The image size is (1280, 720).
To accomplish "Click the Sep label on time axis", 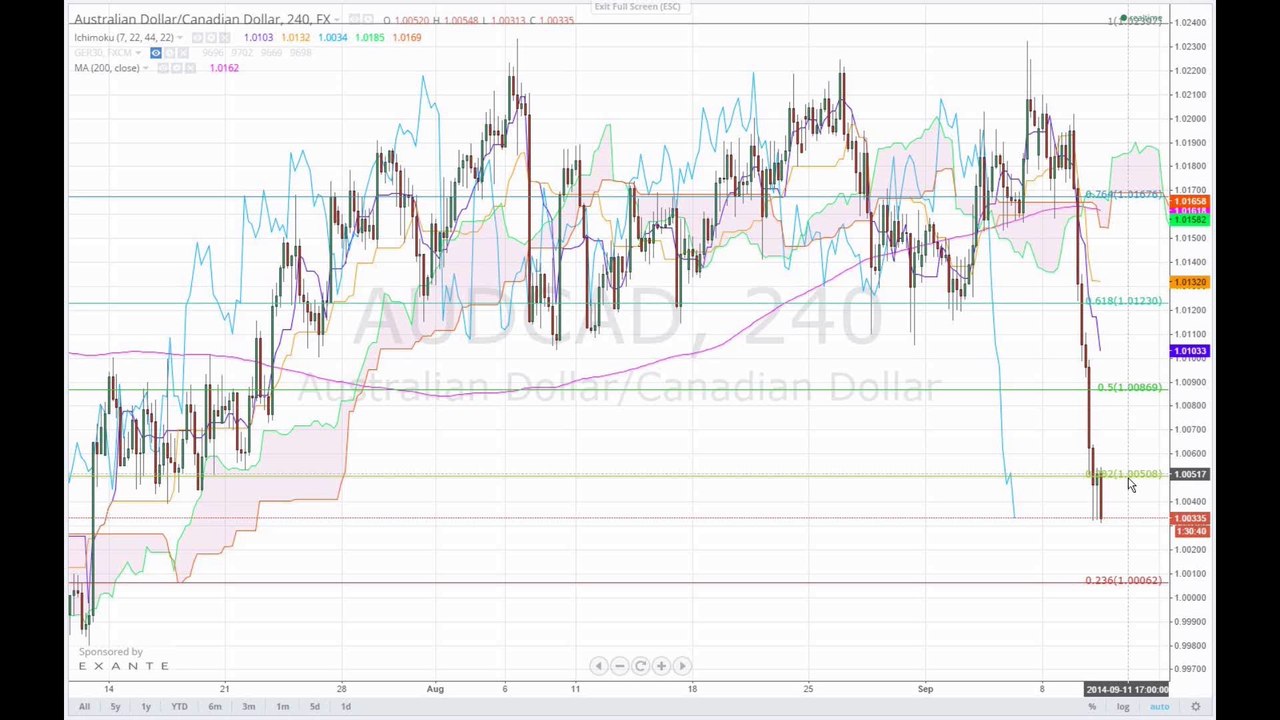I will coord(925,689).
